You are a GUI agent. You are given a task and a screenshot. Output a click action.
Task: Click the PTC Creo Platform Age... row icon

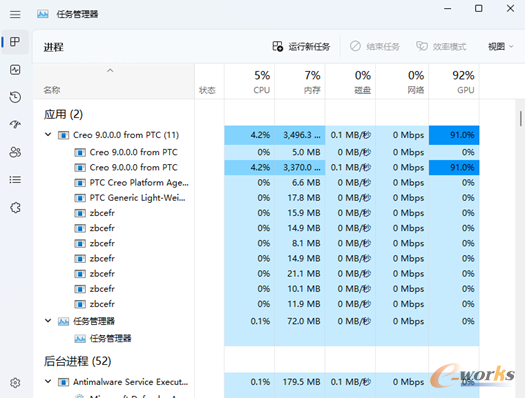[x=80, y=183]
